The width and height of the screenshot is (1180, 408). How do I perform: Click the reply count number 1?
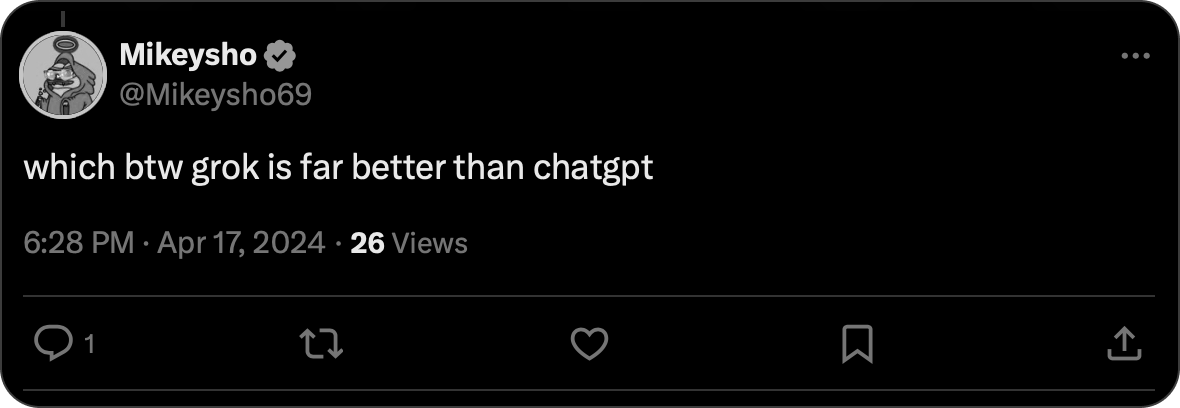90,345
